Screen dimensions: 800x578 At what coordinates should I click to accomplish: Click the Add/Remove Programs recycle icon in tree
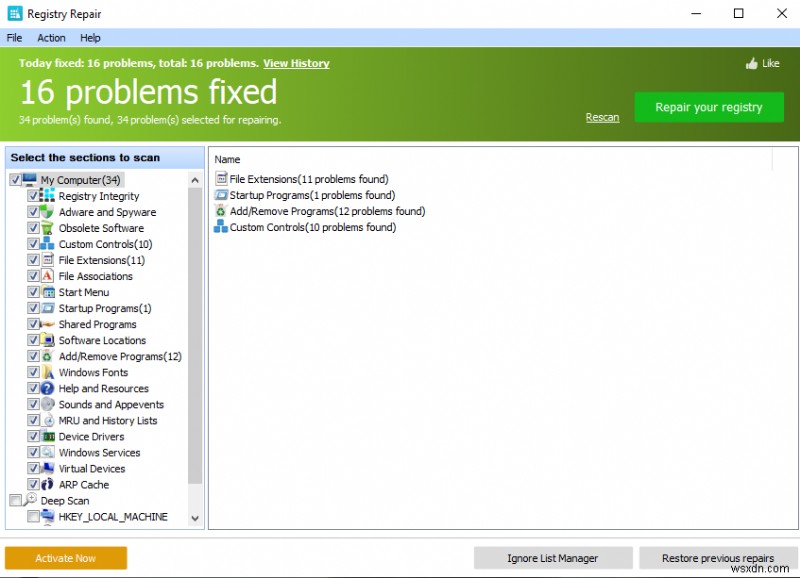pyautogui.click(x=47, y=356)
